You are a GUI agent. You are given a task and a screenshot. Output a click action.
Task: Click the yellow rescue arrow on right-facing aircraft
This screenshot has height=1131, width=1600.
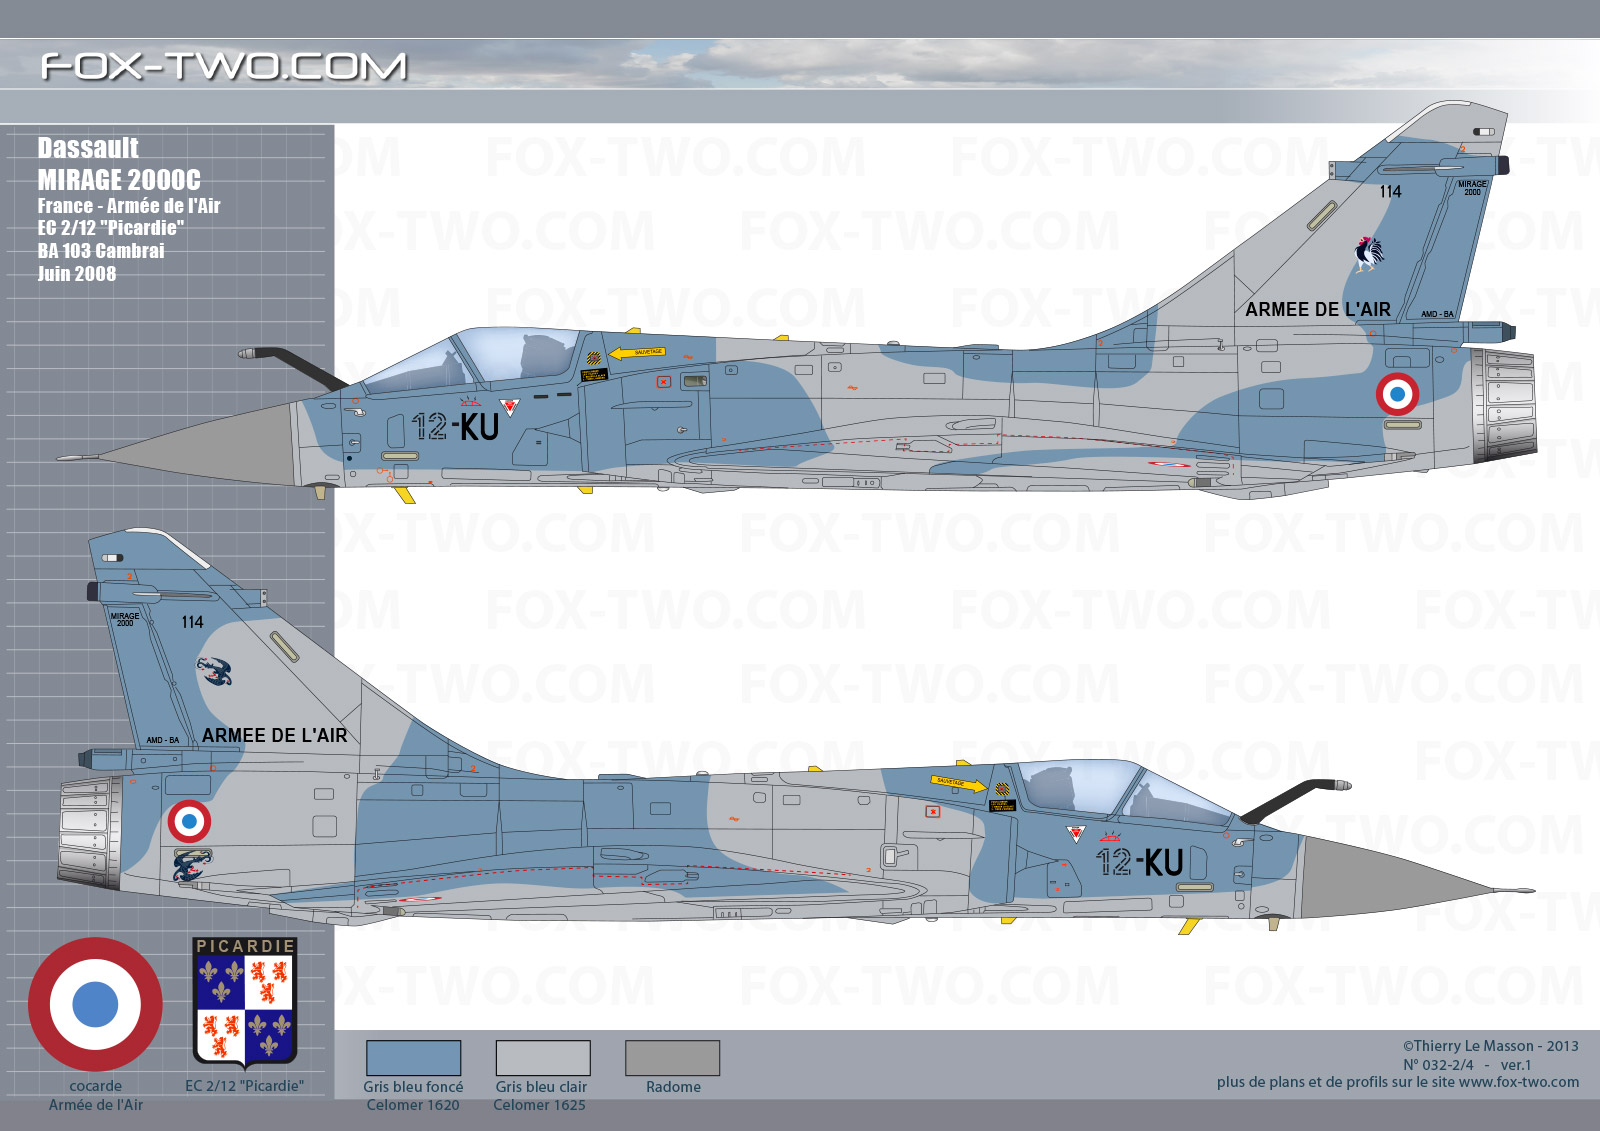[958, 783]
